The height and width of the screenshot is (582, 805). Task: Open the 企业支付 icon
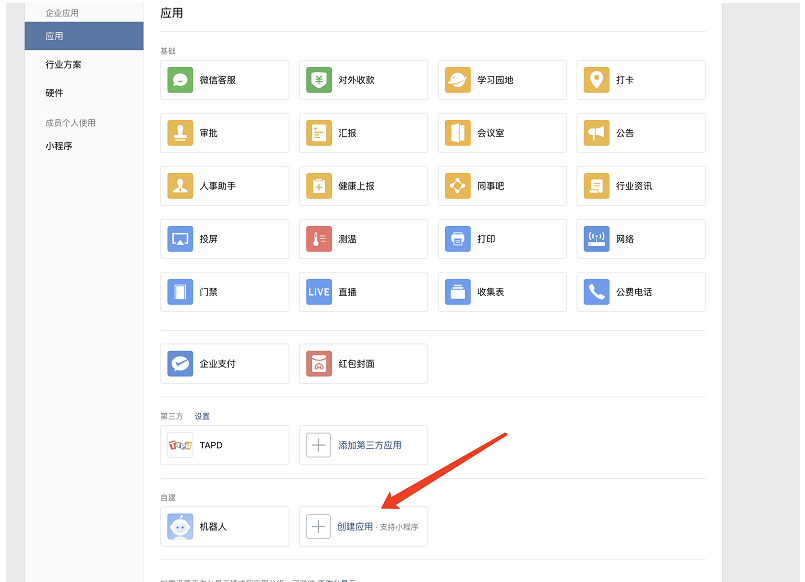pyautogui.click(x=180, y=364)
